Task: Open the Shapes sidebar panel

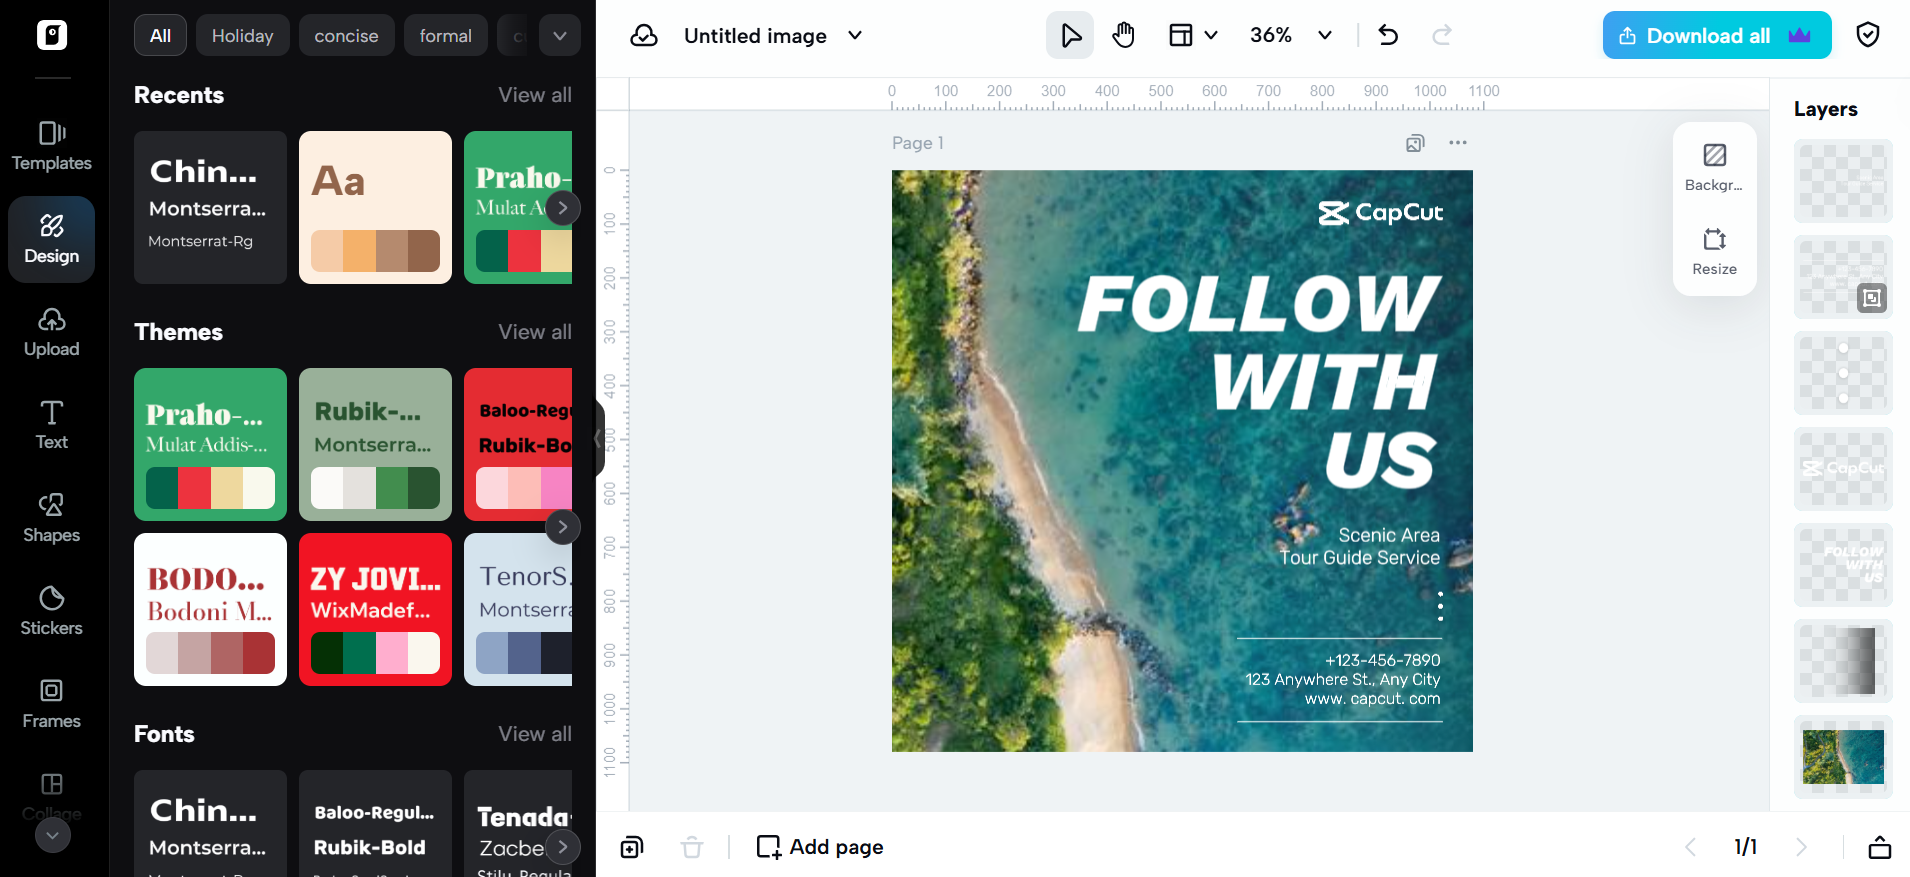Action: click(x=52, y=518)
